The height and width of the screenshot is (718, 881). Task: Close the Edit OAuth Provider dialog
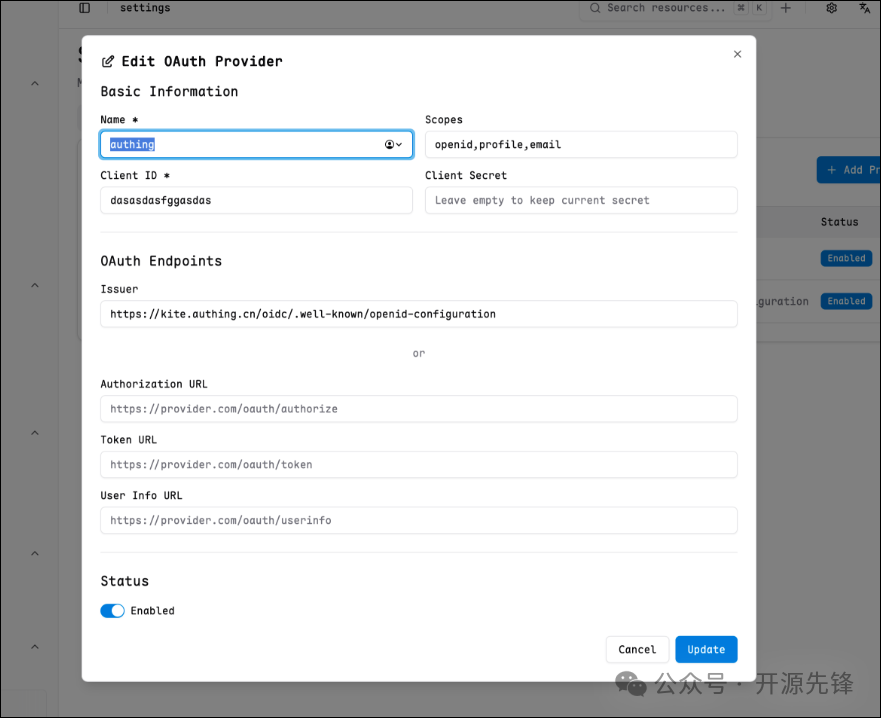coord(738,54)
